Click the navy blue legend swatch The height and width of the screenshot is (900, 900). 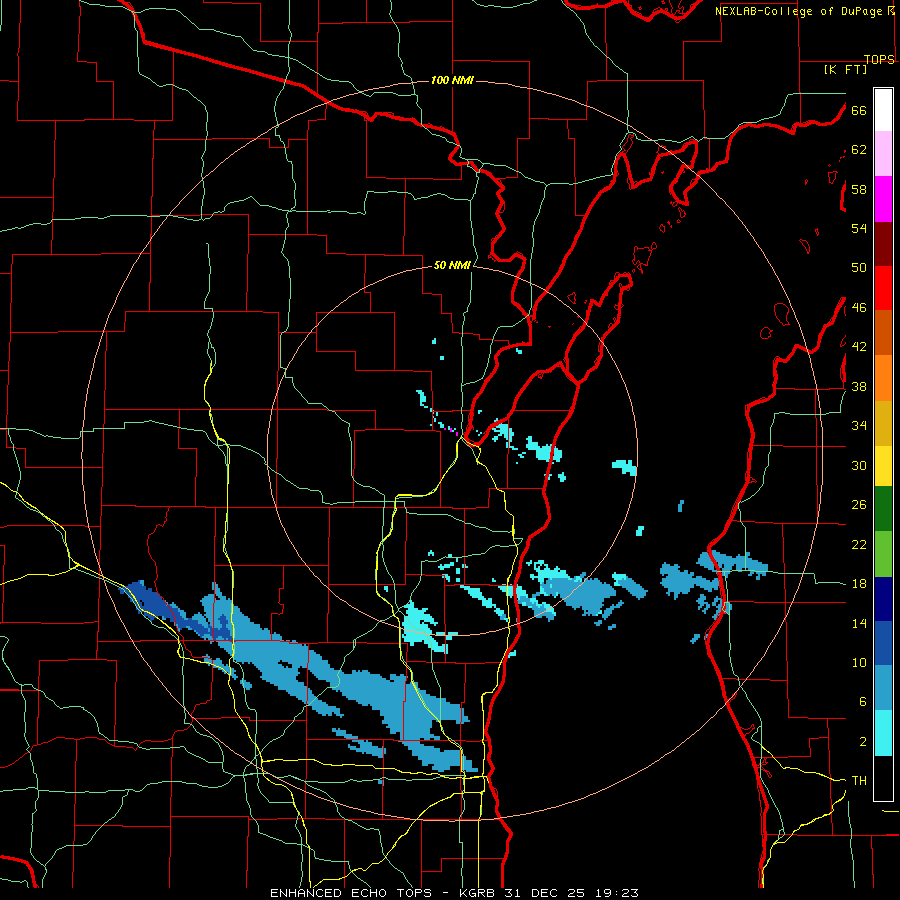pyautogui.click(x=883, y=599)
